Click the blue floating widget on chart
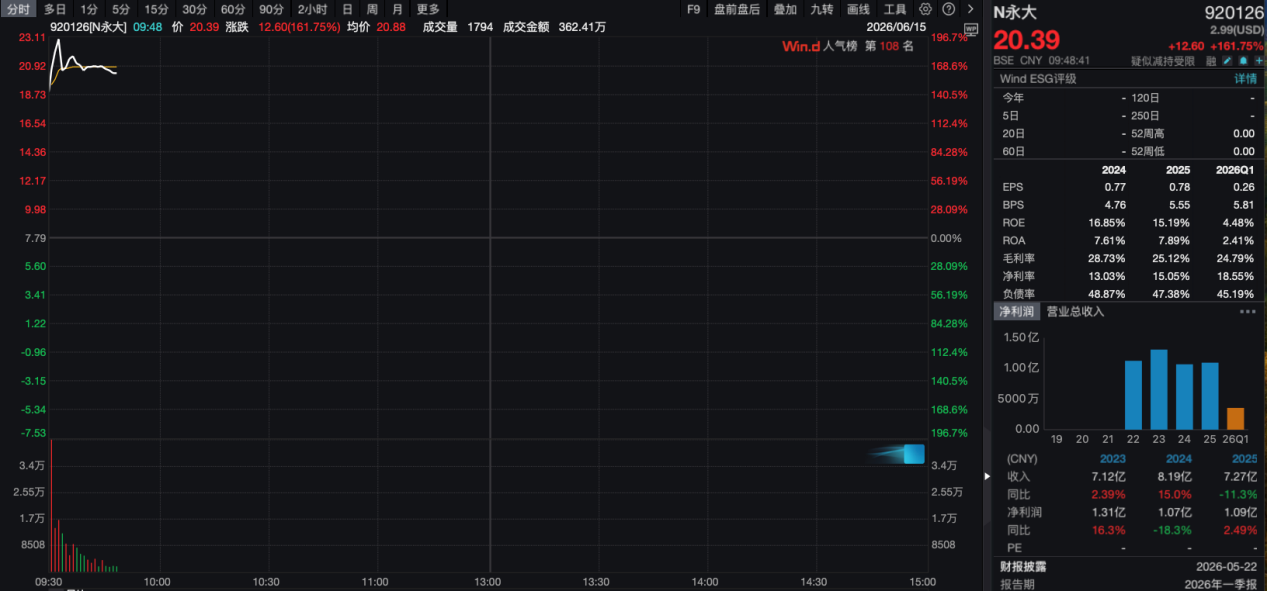This screenshot has height=591, width=1267. (913, 454)
